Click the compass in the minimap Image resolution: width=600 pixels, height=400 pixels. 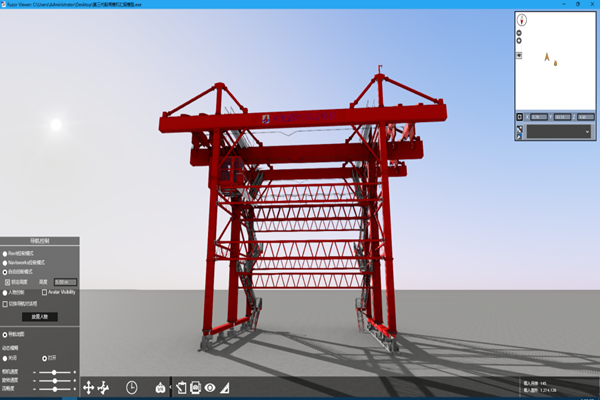pyautogui.click(x=522, y=19)
